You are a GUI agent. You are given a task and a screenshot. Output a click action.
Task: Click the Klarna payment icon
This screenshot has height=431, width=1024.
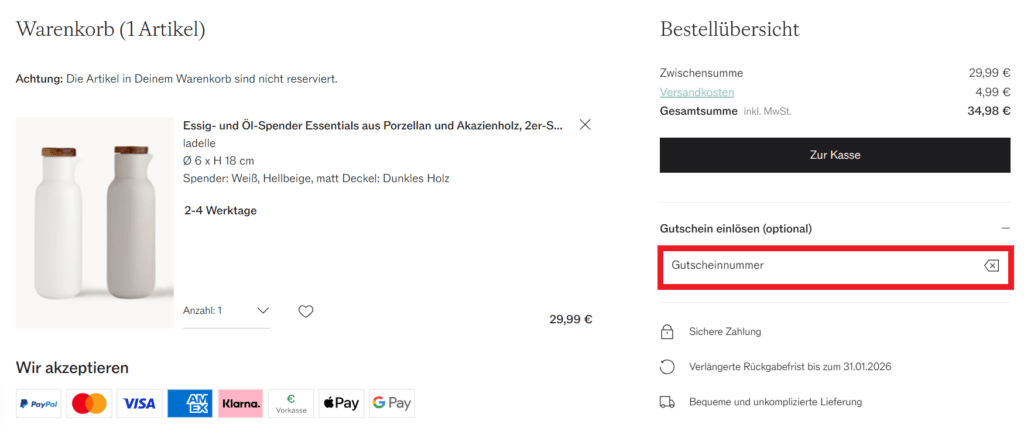pos(240,403)
